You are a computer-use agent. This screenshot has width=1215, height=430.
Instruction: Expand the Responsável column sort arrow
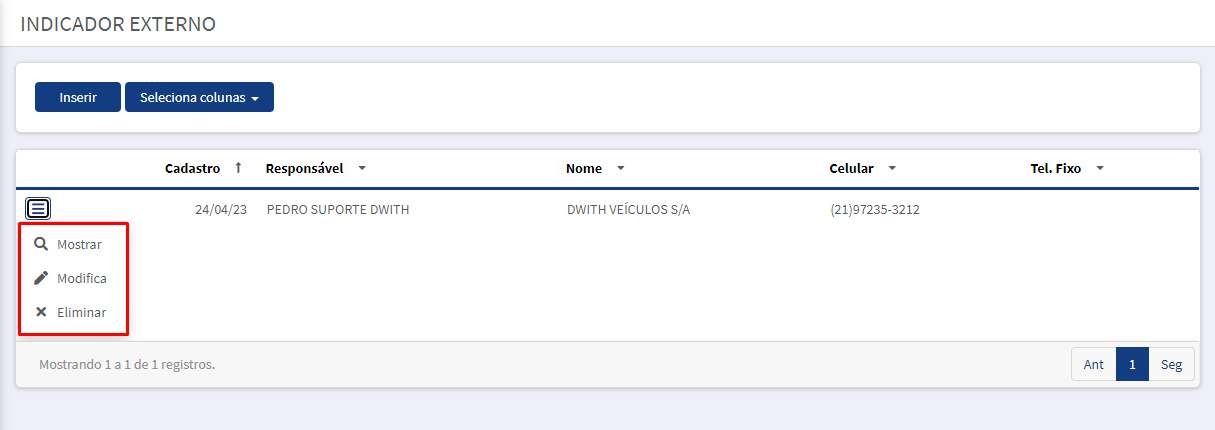pyautogui.click(x=362, y=168)
